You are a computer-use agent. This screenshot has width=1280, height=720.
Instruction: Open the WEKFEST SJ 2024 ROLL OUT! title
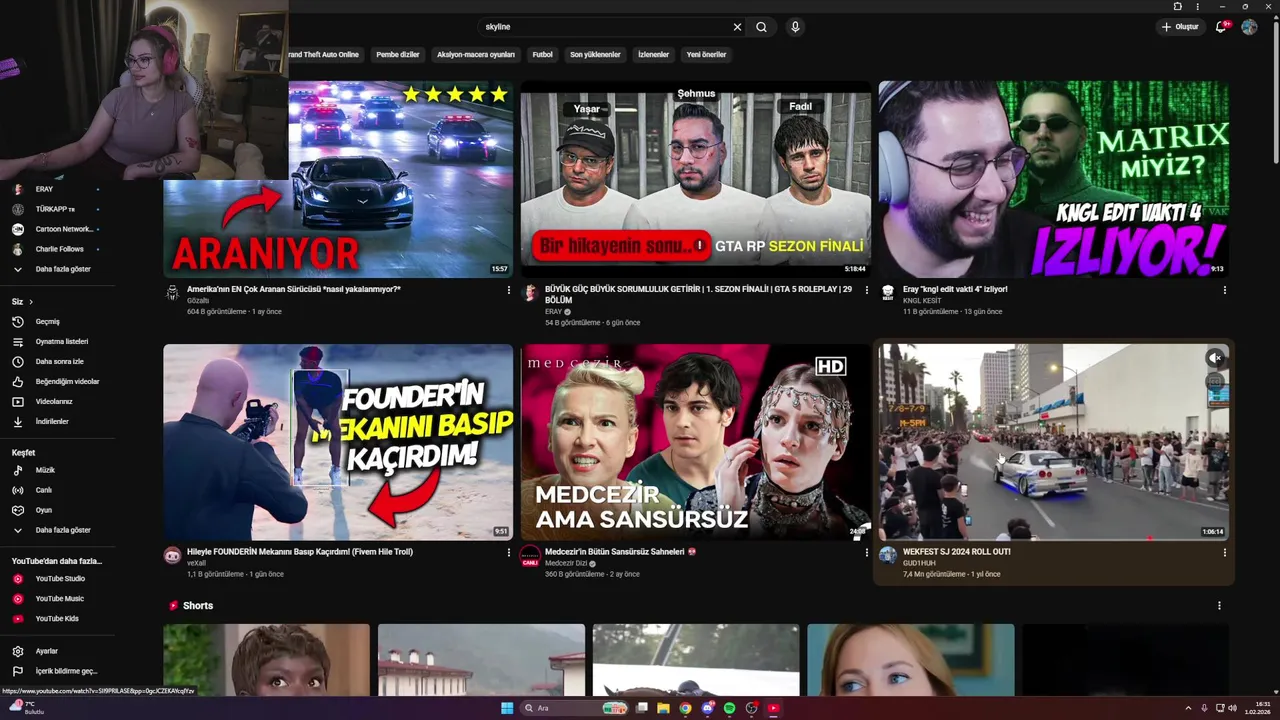click(x=957, y=552)
